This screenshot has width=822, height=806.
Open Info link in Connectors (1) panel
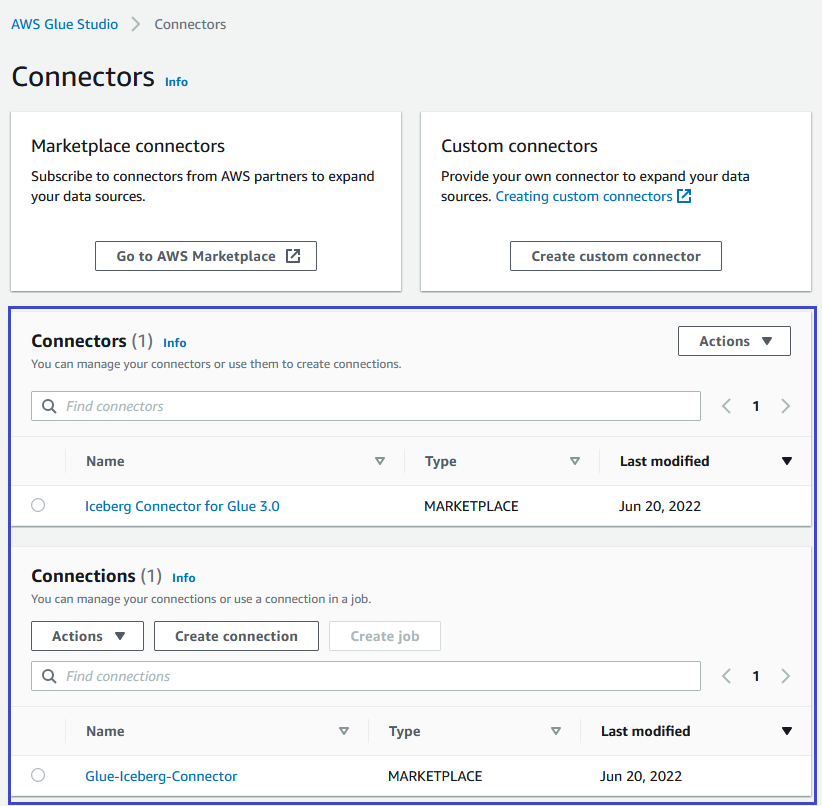click(x=175, y=343)
